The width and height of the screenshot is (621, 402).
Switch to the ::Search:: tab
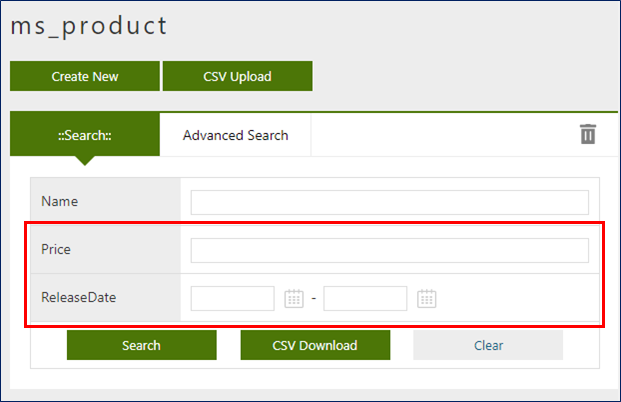coord(85,135)
